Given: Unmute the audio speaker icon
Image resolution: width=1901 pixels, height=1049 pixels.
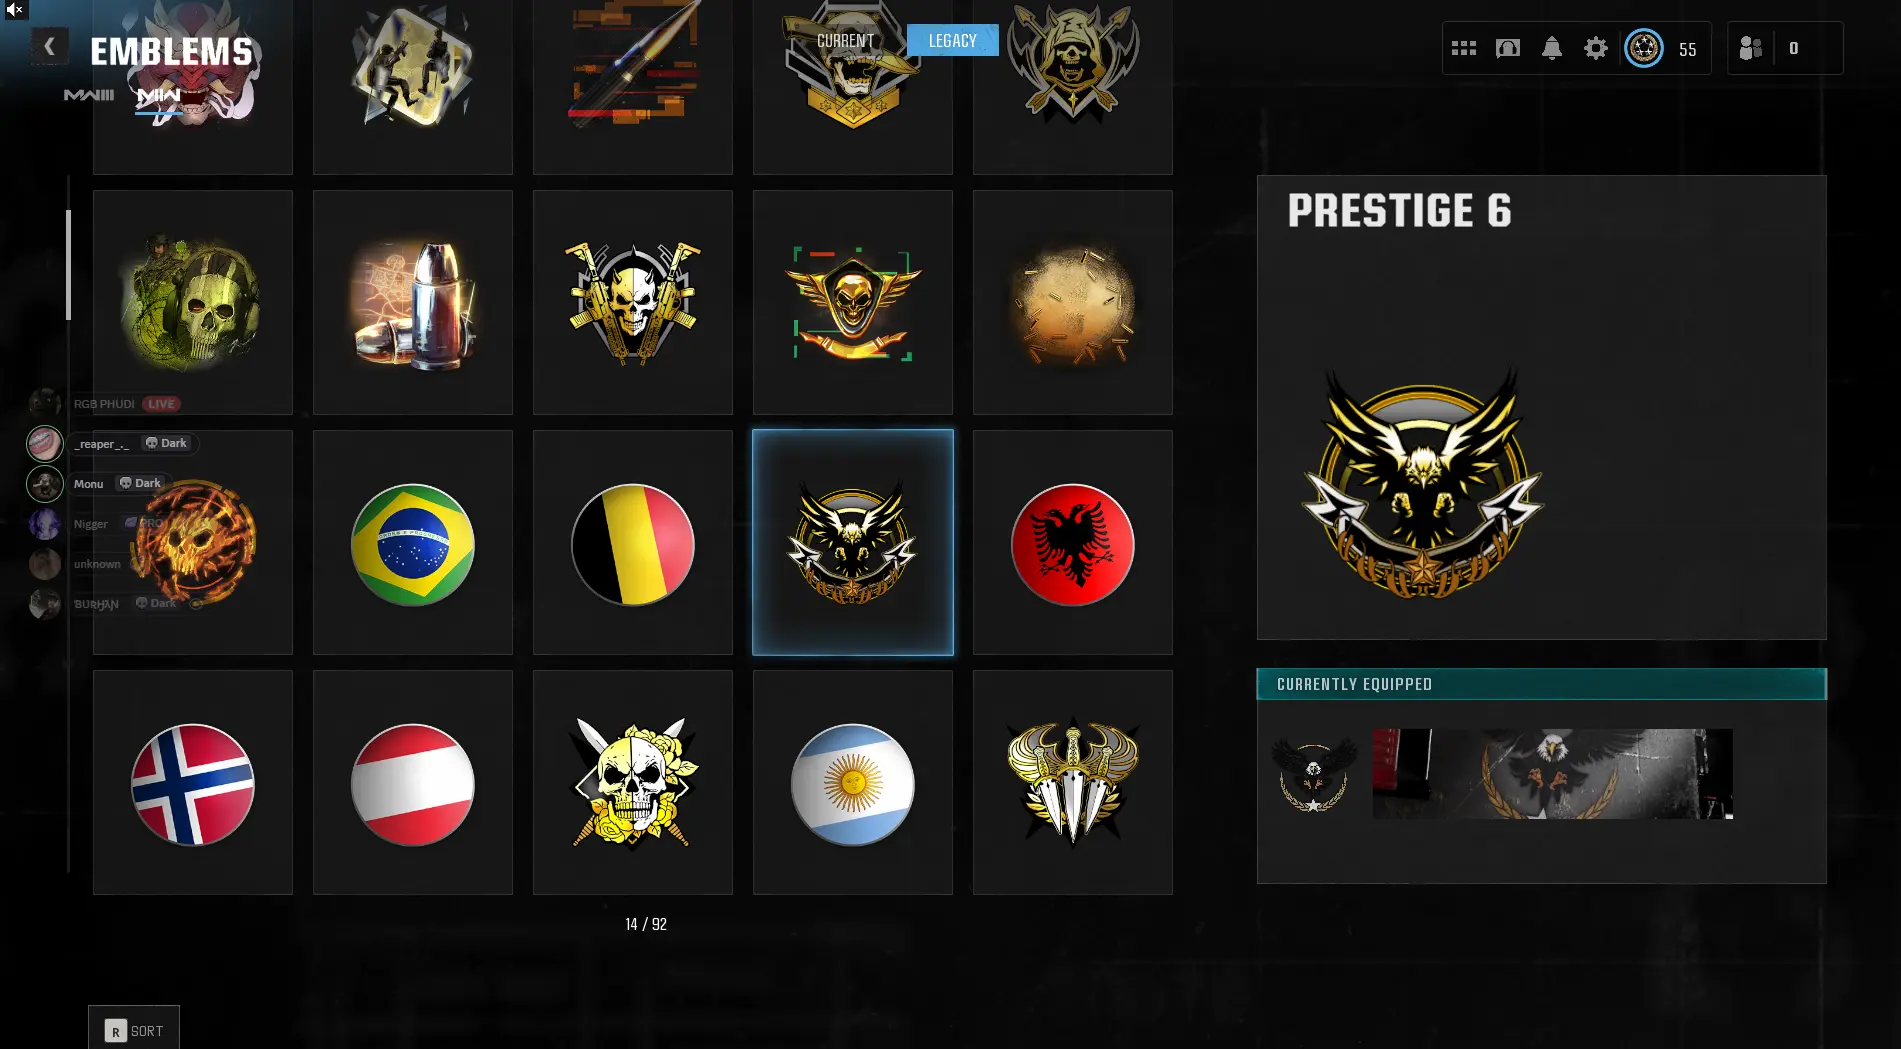Looking at the screenshot, I should (x=14, y=10).
